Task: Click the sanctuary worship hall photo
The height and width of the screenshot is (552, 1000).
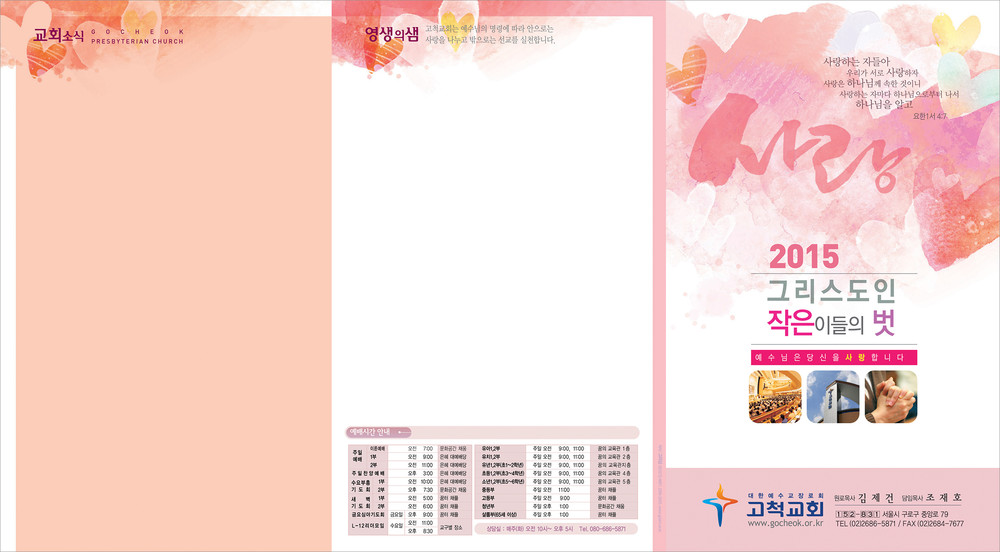Action: point(773,396)
